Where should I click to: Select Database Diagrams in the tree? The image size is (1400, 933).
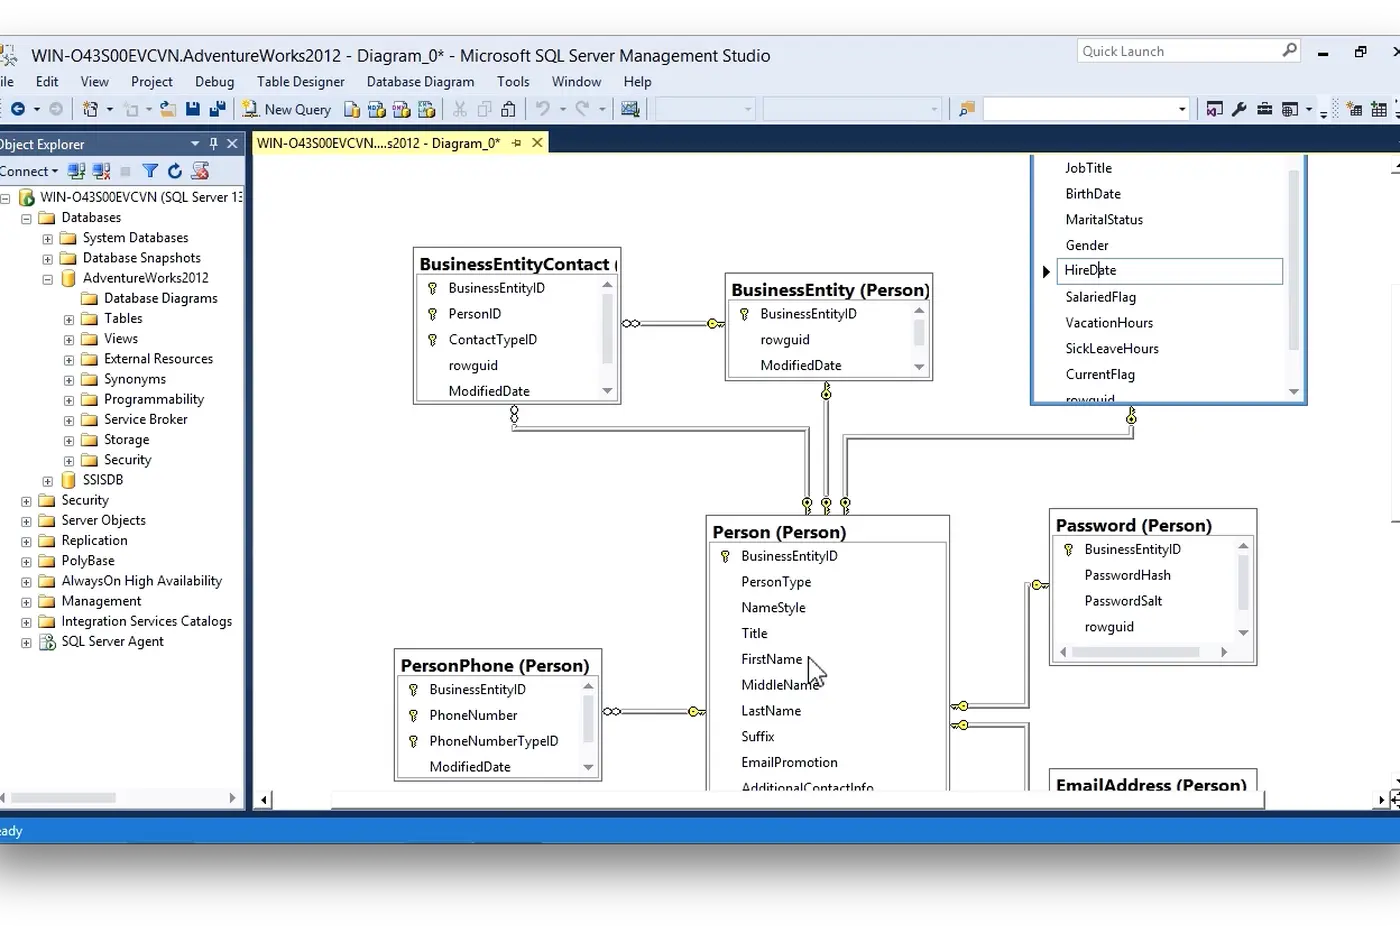[160, 298]
